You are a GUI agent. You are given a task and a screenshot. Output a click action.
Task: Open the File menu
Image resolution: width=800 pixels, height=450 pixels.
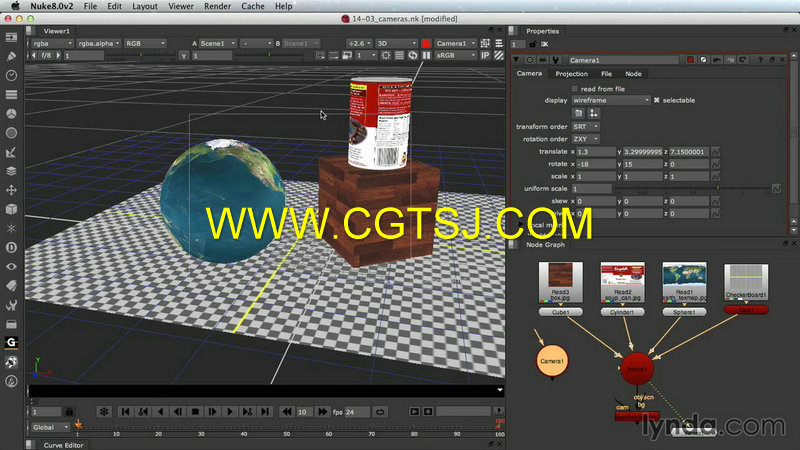[x=90, y=6]
